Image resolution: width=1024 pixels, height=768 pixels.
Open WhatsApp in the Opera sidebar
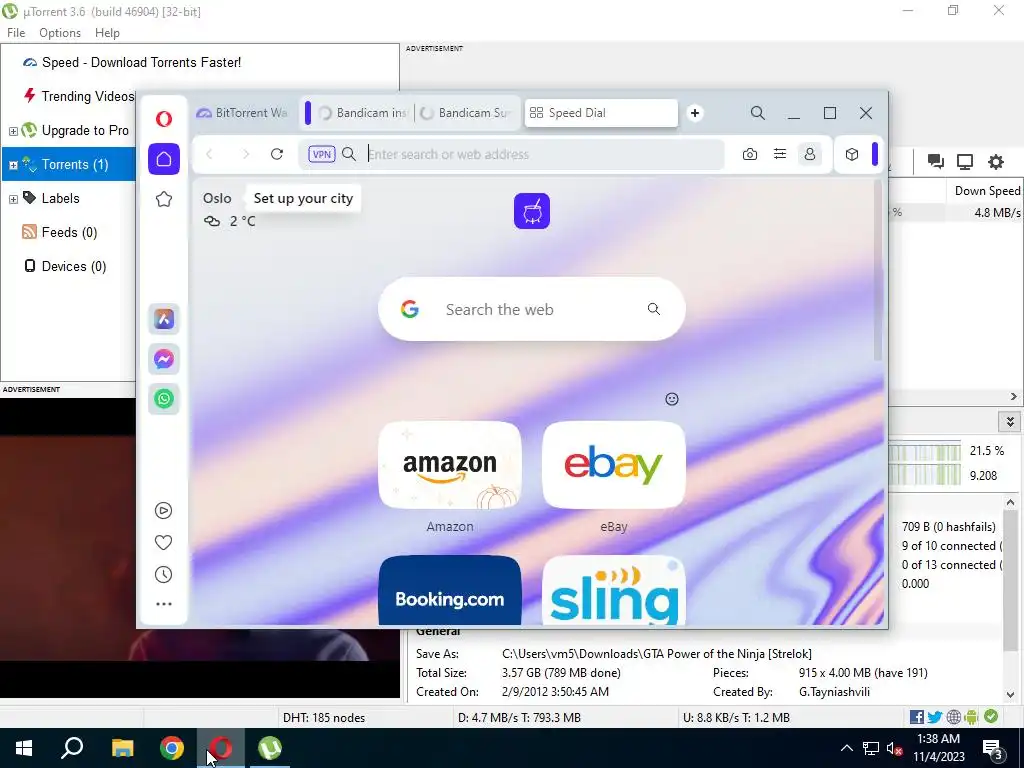[164, 399]
